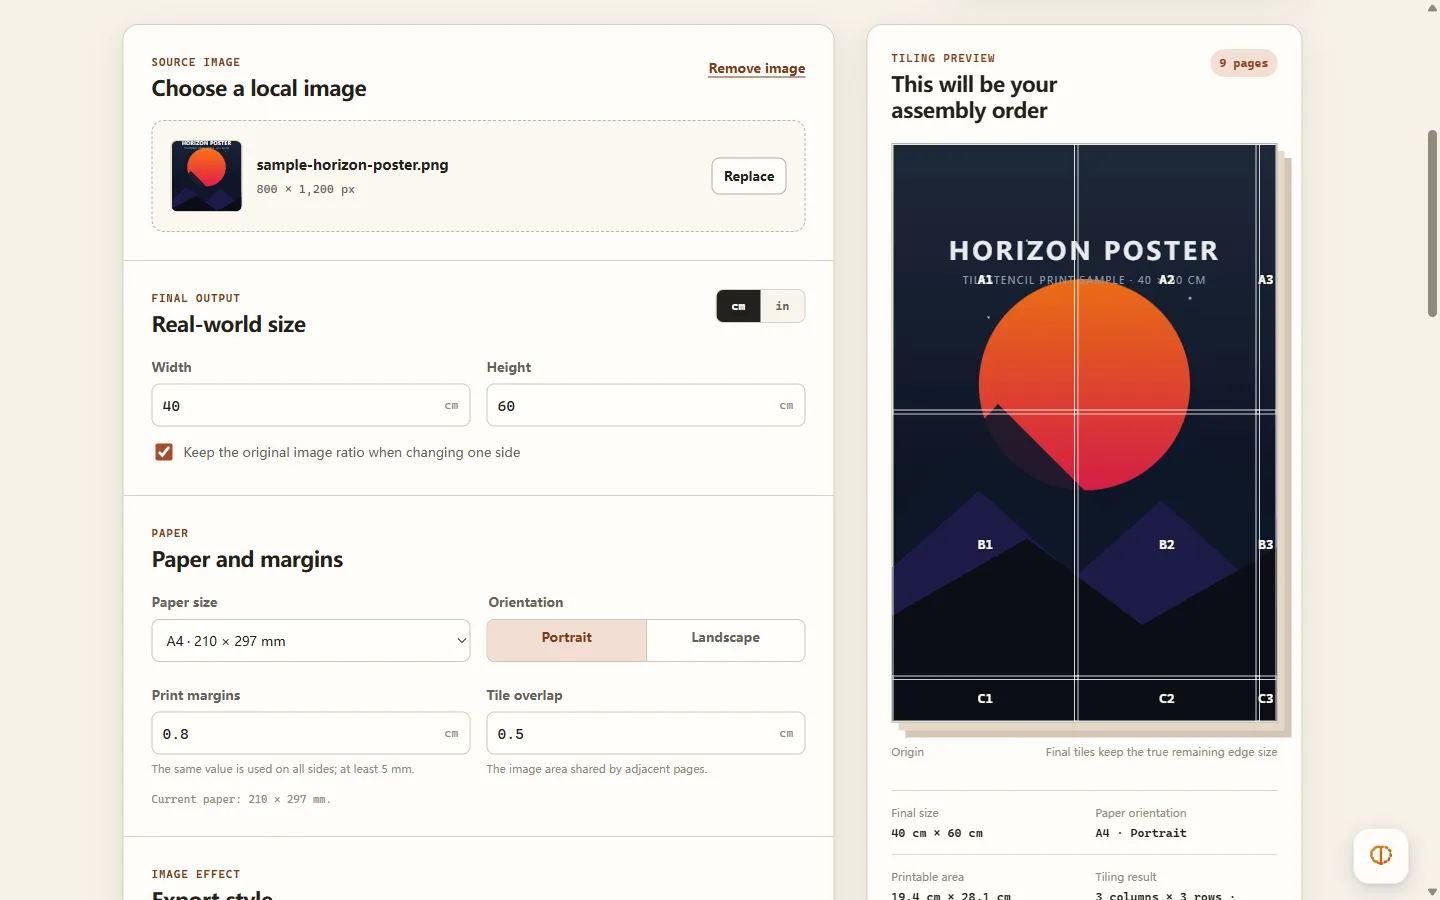Switch units to inches
Viewport: 1440px width, 900px height.
[782, 306]
